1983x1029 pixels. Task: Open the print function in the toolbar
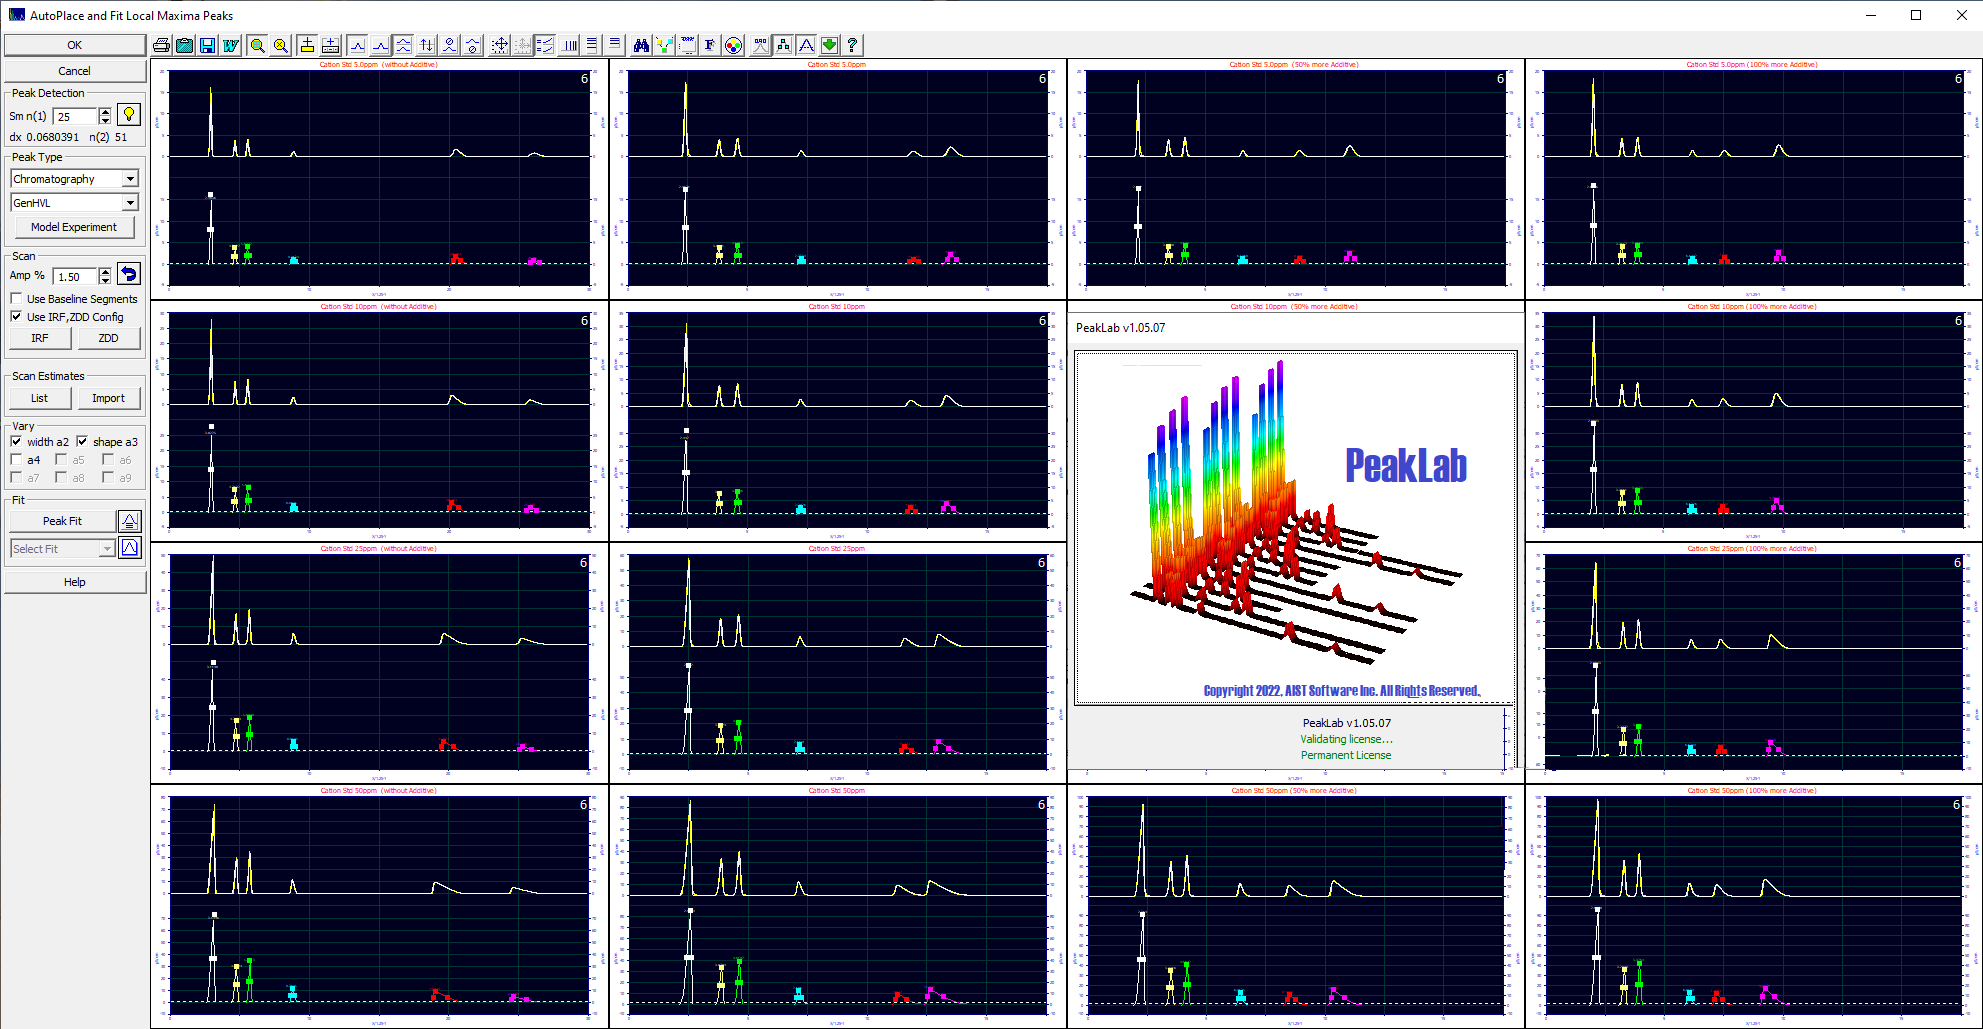(x=160, y=44)
